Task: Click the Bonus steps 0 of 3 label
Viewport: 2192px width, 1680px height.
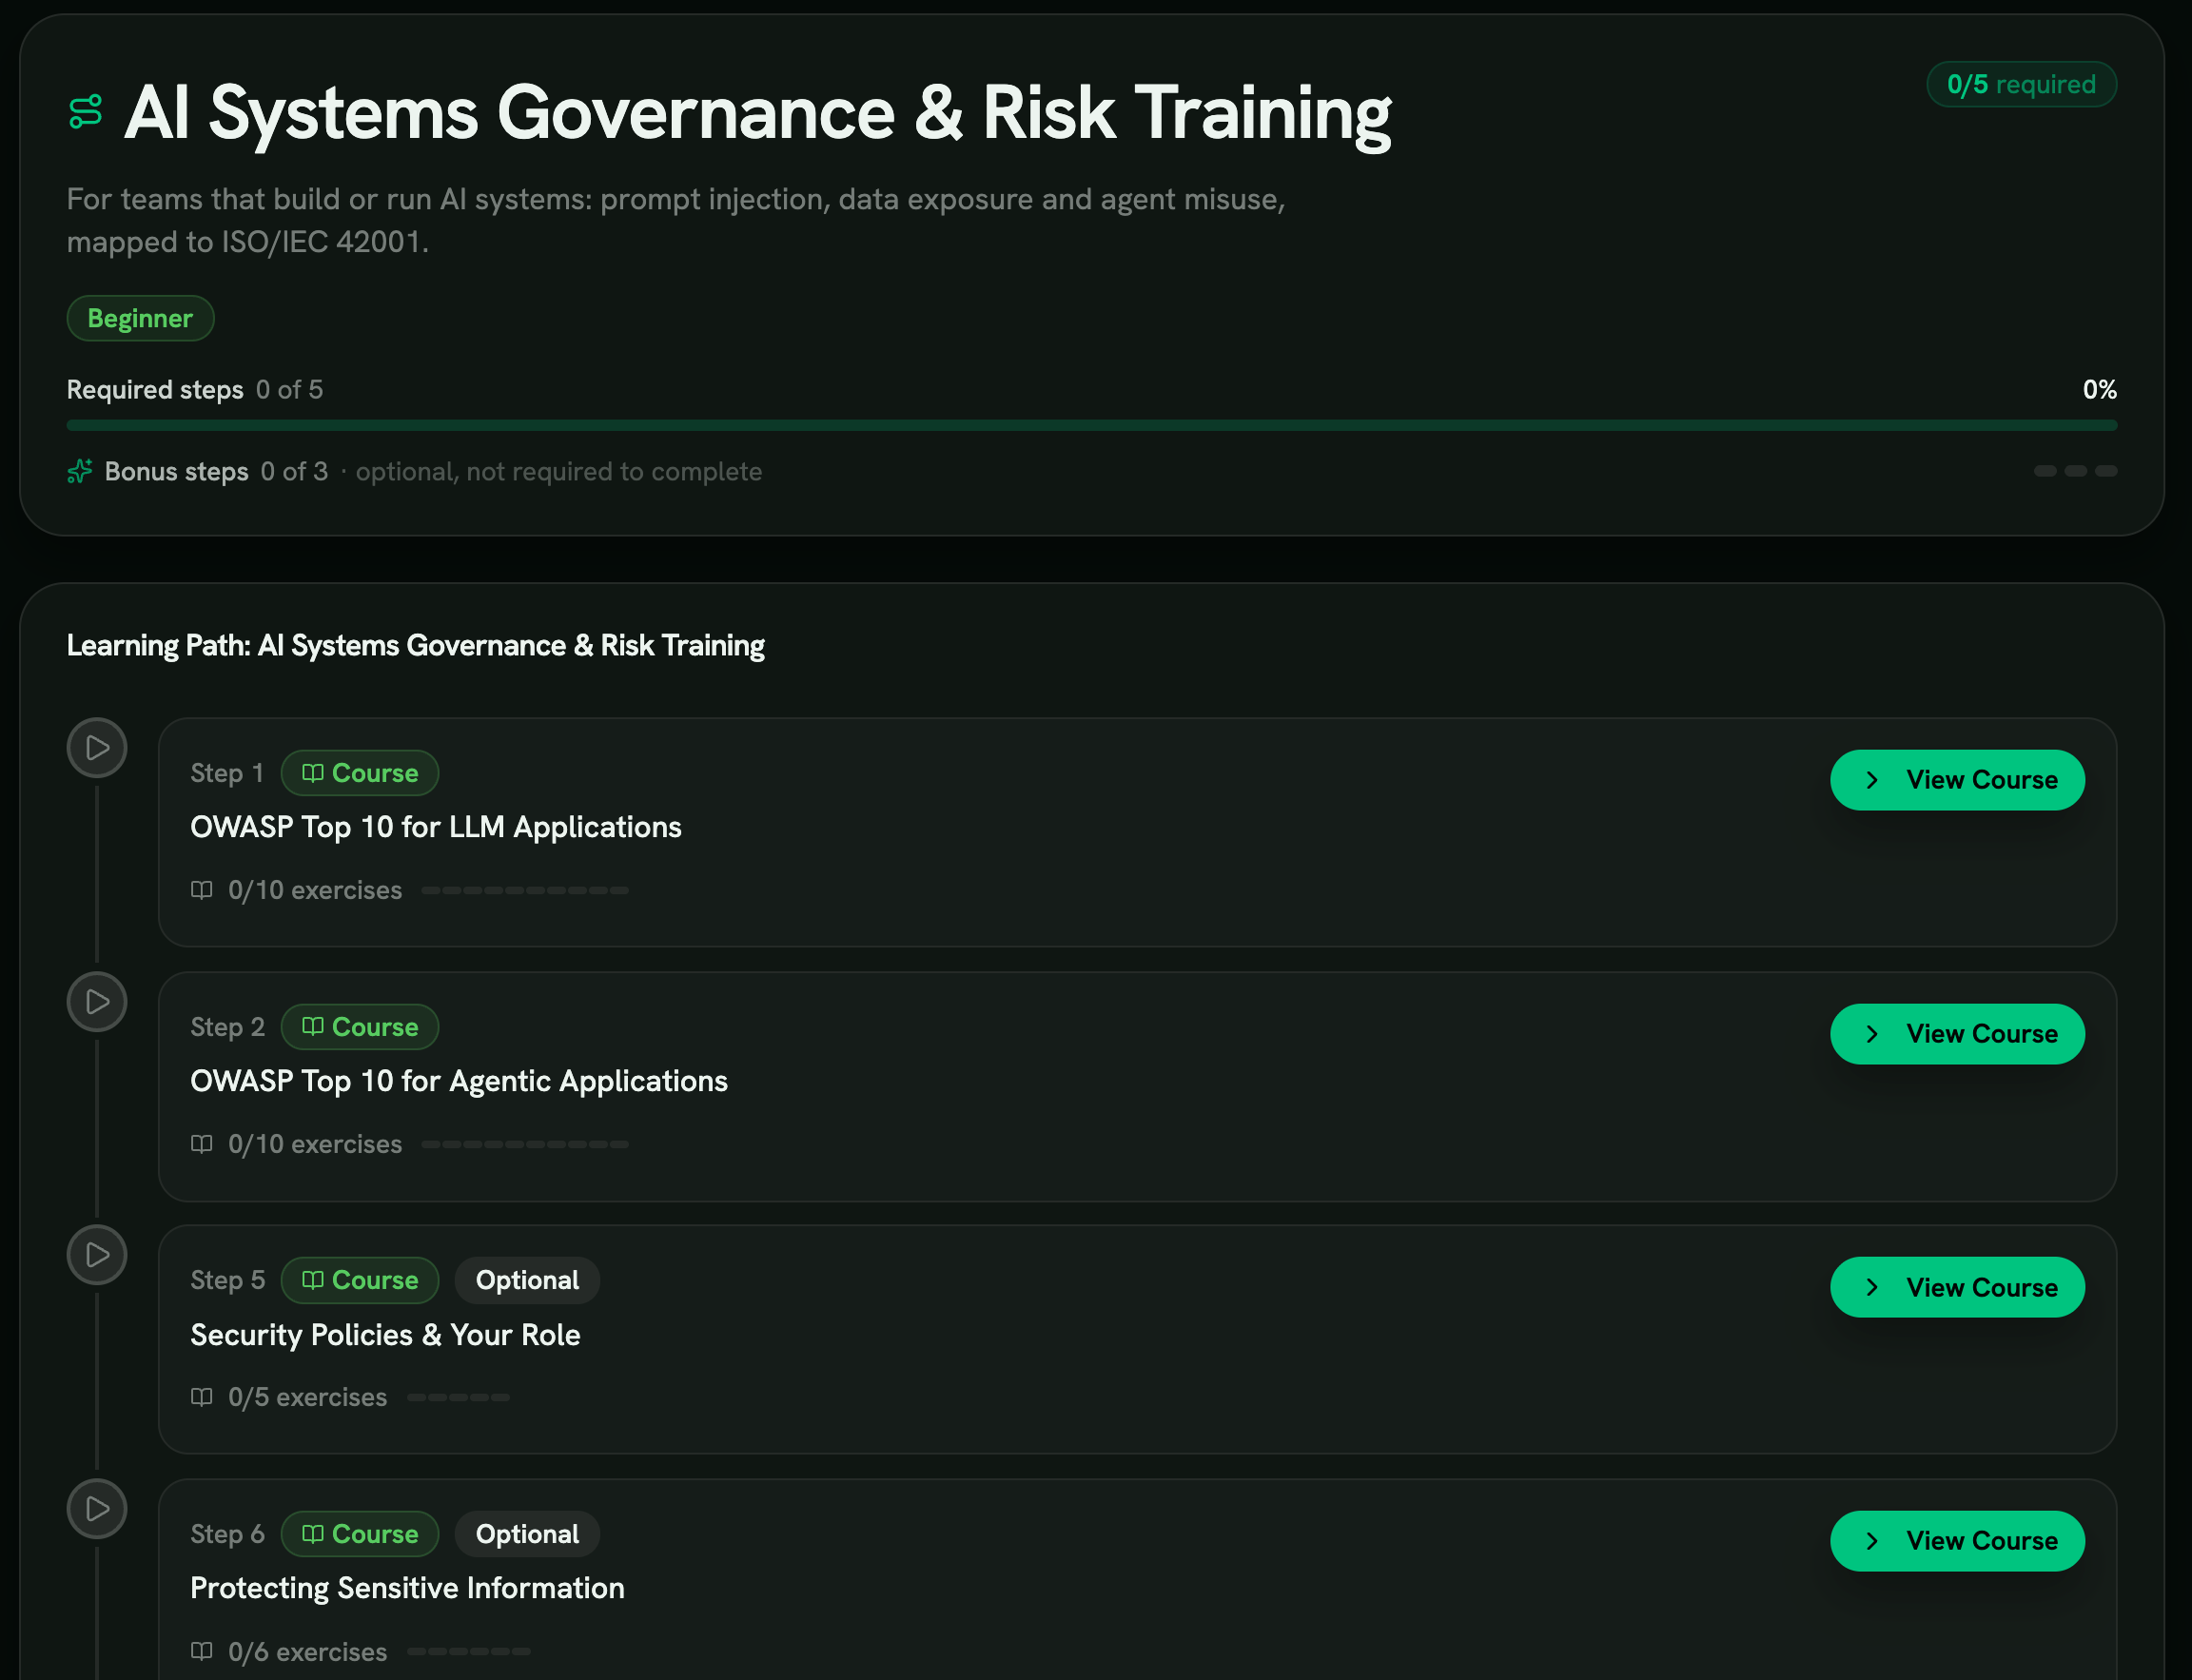Action: [216, 471]
